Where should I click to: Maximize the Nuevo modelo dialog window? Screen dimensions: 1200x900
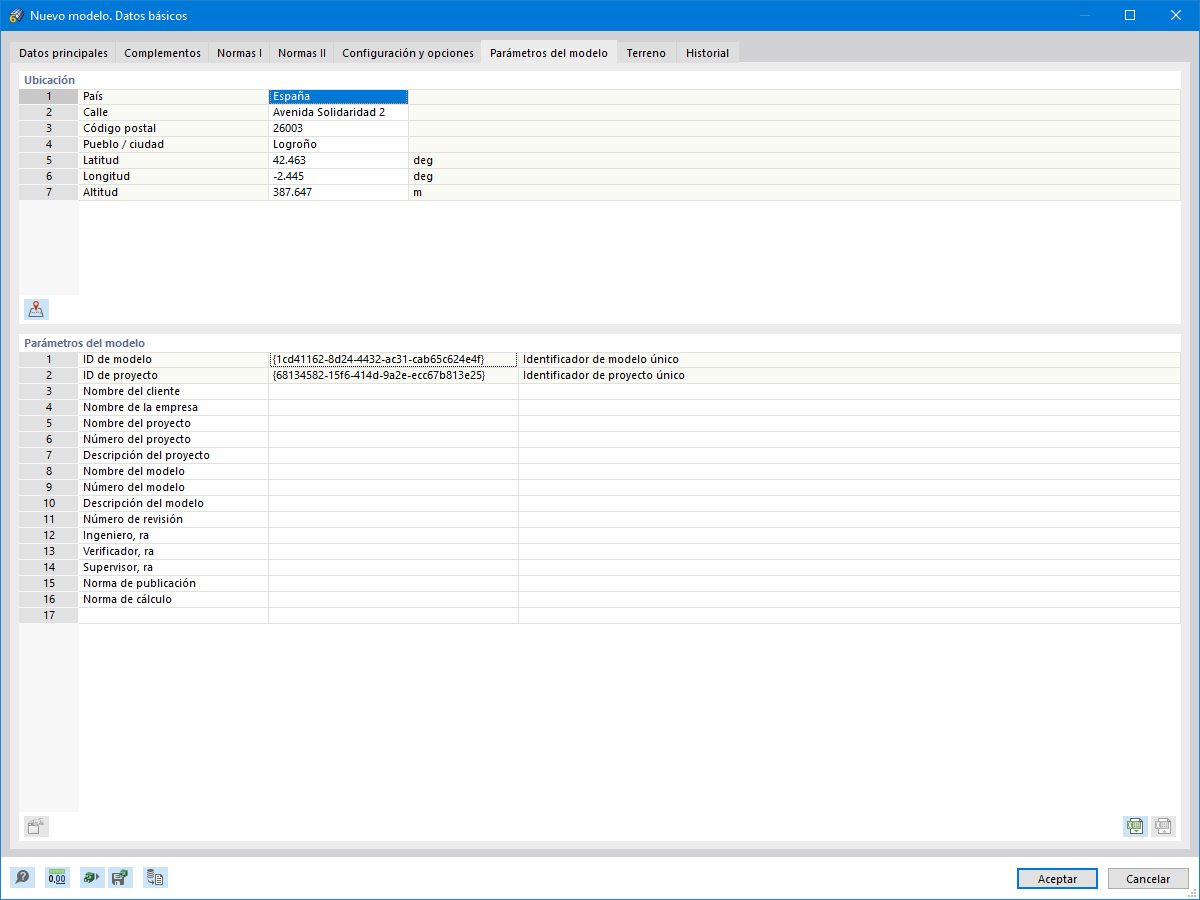tap(1130, 15)
